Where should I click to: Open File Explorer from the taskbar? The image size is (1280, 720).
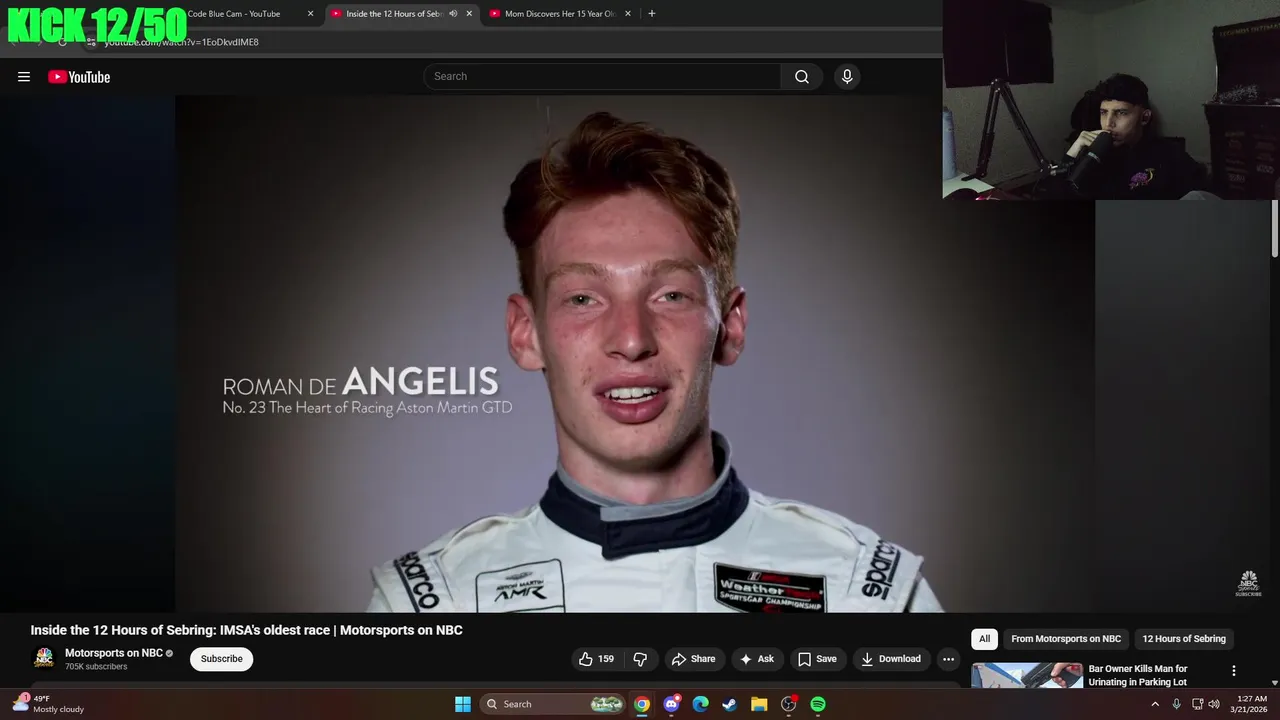click(x=759, y=704)
